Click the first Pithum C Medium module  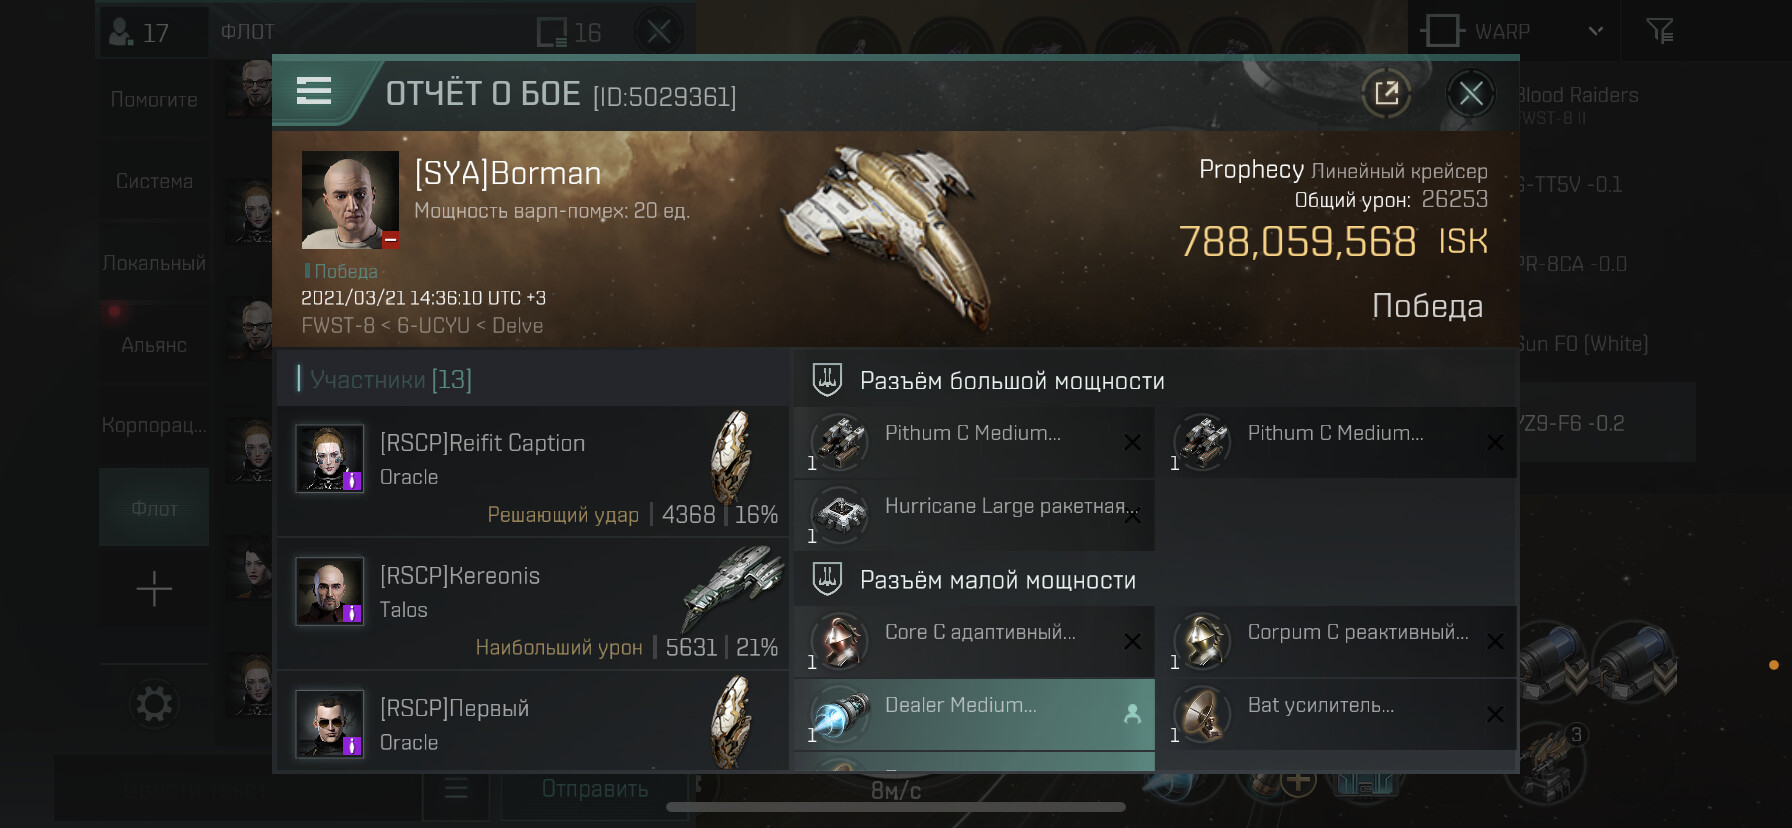coord(974,442)
